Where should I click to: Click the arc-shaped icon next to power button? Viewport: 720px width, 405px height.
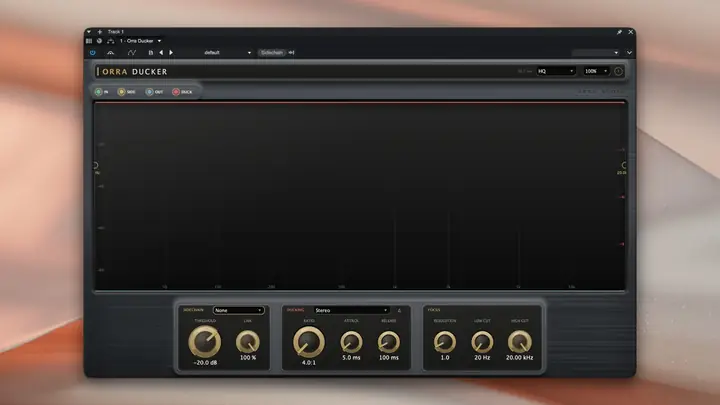pyautogui.click(x=110, y=53)
